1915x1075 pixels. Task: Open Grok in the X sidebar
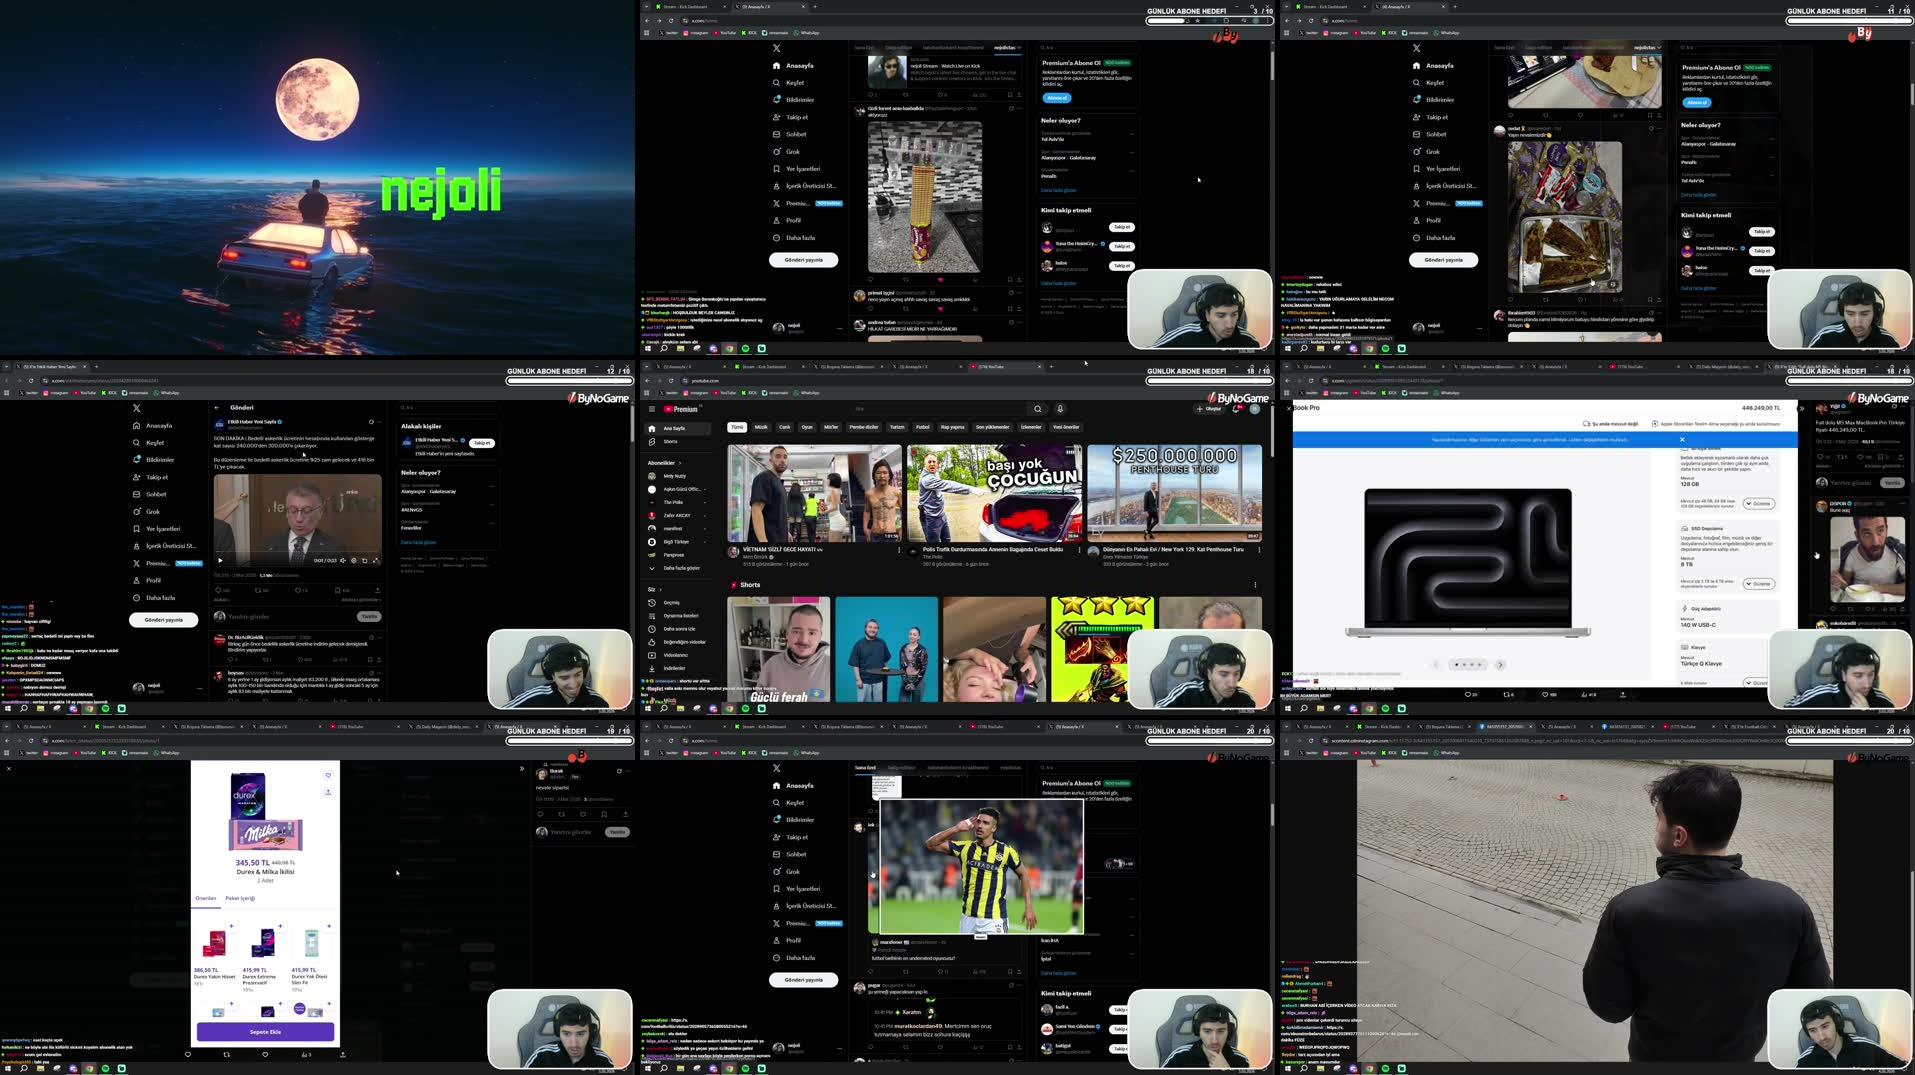pos(791,151)
